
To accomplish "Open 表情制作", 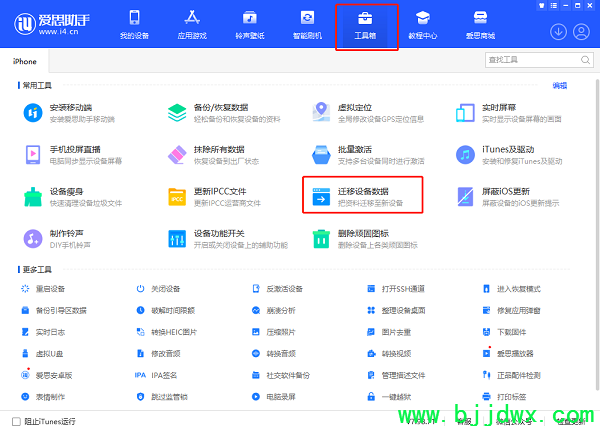I will point(43,397).
